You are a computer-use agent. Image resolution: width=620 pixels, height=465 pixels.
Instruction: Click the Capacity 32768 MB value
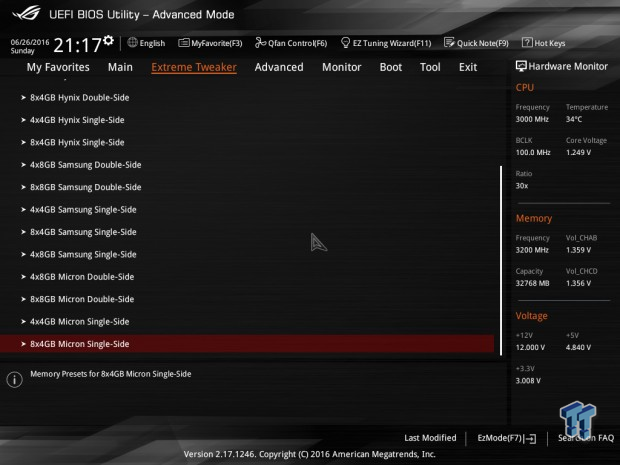tap(532, 283)
